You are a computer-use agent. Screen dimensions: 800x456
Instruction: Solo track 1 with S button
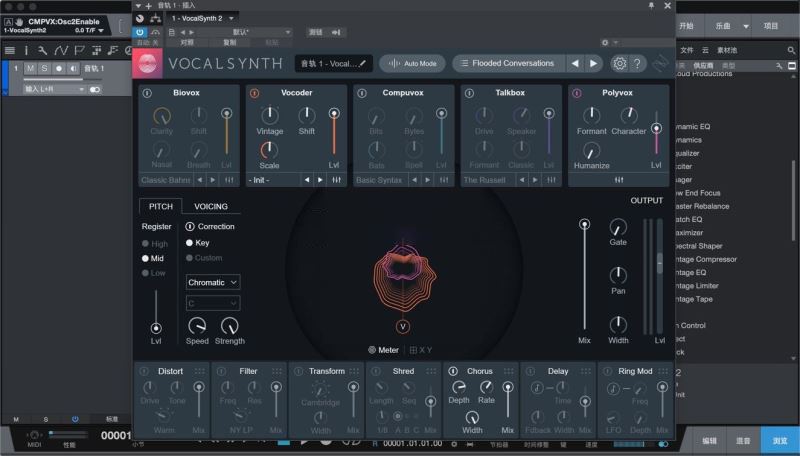pyautogui.click(x=45, y=68)
